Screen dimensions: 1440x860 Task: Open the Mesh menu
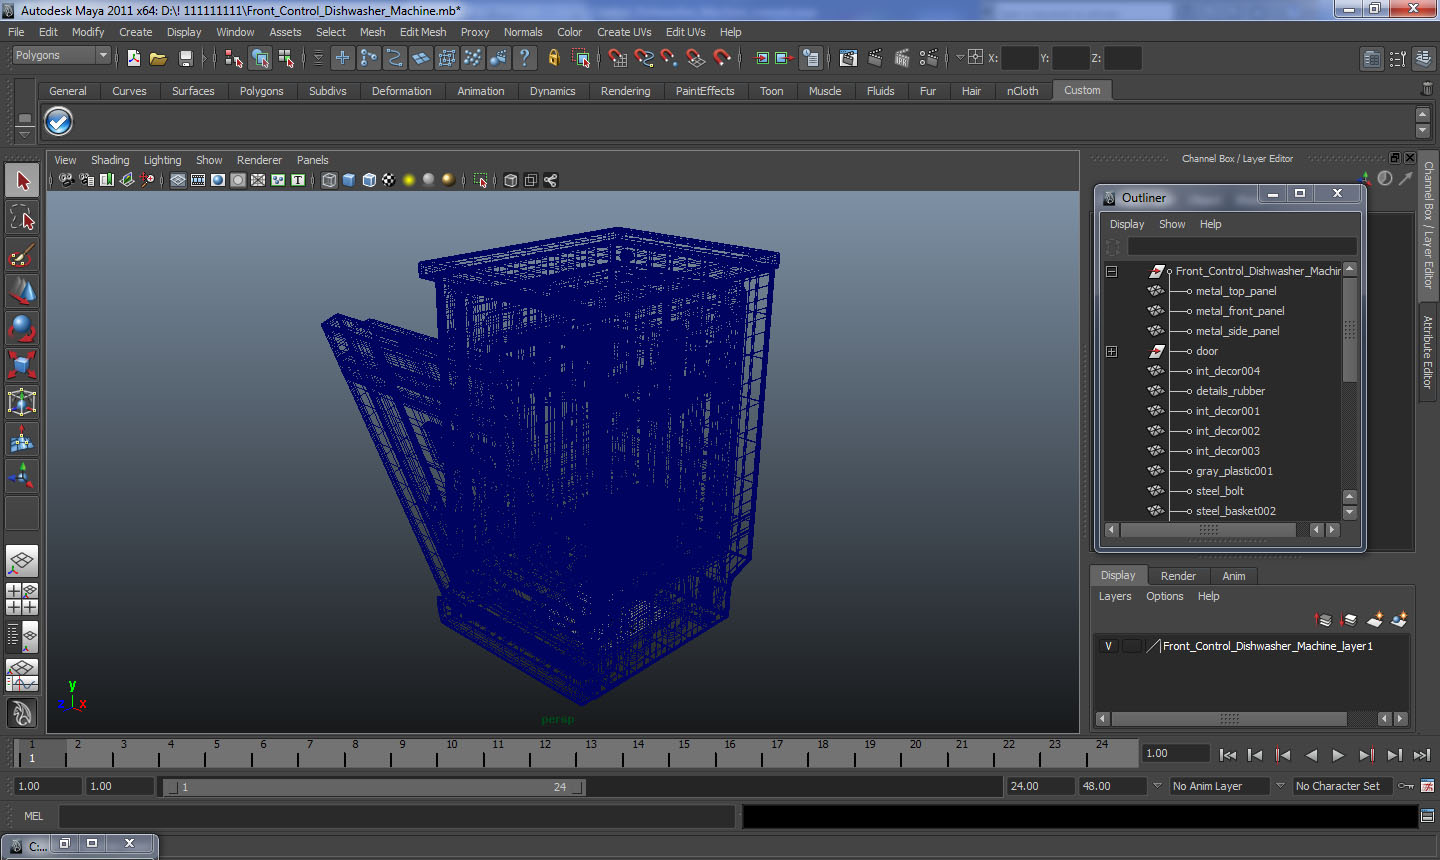pyautogui.click(x=373, y=32)
